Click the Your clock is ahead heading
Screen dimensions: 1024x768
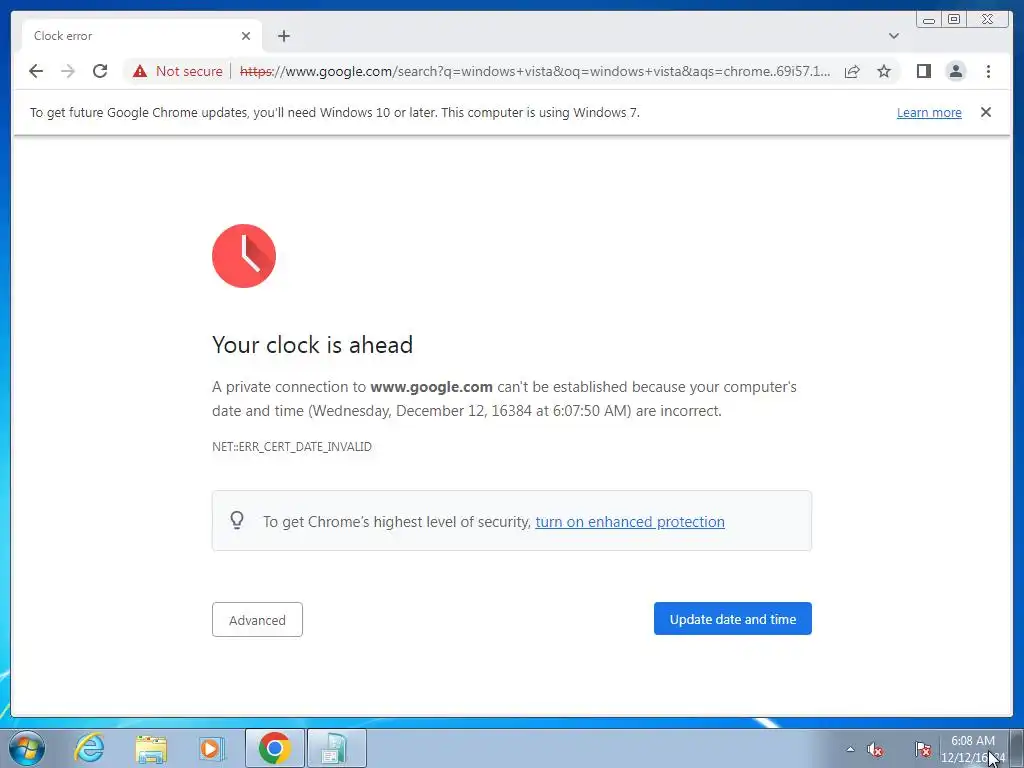pyautogui.click(x=312, y=345)
